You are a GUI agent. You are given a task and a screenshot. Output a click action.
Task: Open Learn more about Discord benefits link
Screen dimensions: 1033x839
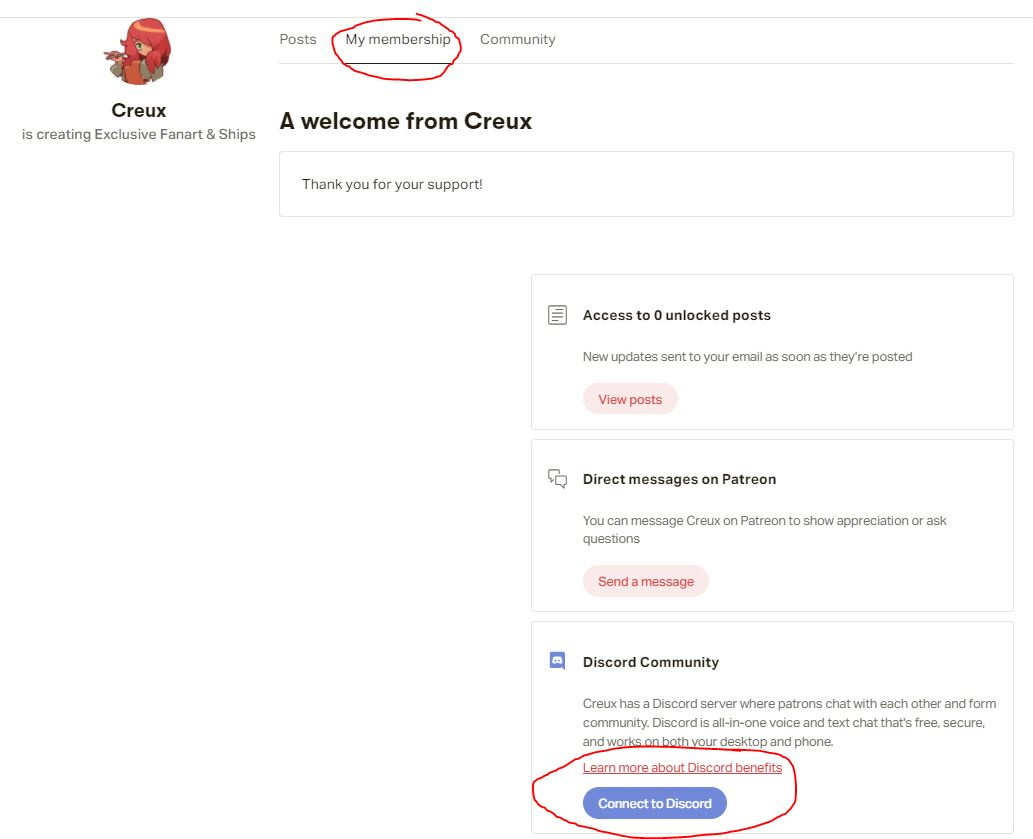point(683,768)
